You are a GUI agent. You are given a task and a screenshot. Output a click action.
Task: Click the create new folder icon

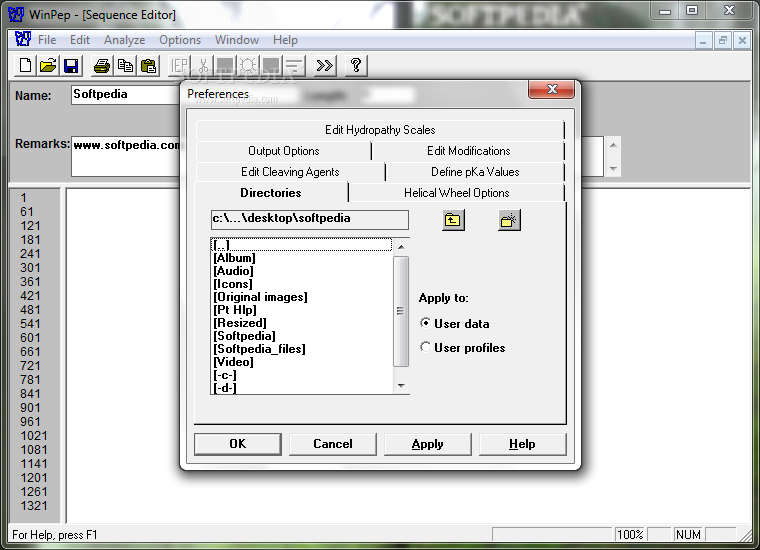pyautogui.click(x=509, y=220)
